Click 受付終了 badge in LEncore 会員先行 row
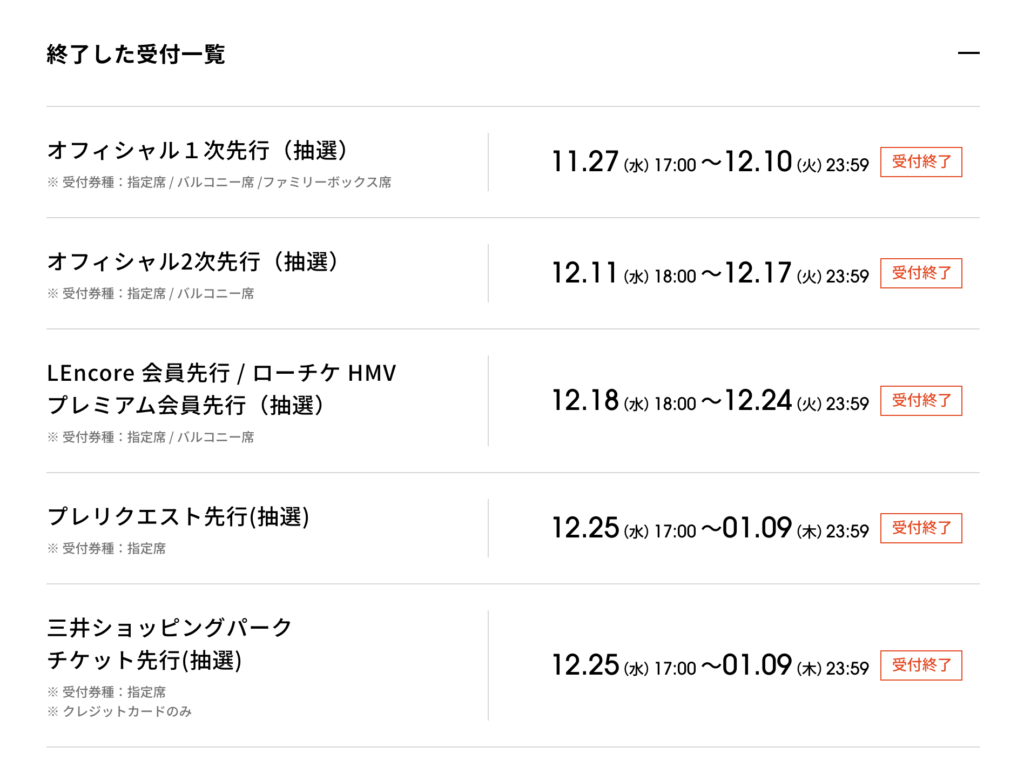 (920, 401)
